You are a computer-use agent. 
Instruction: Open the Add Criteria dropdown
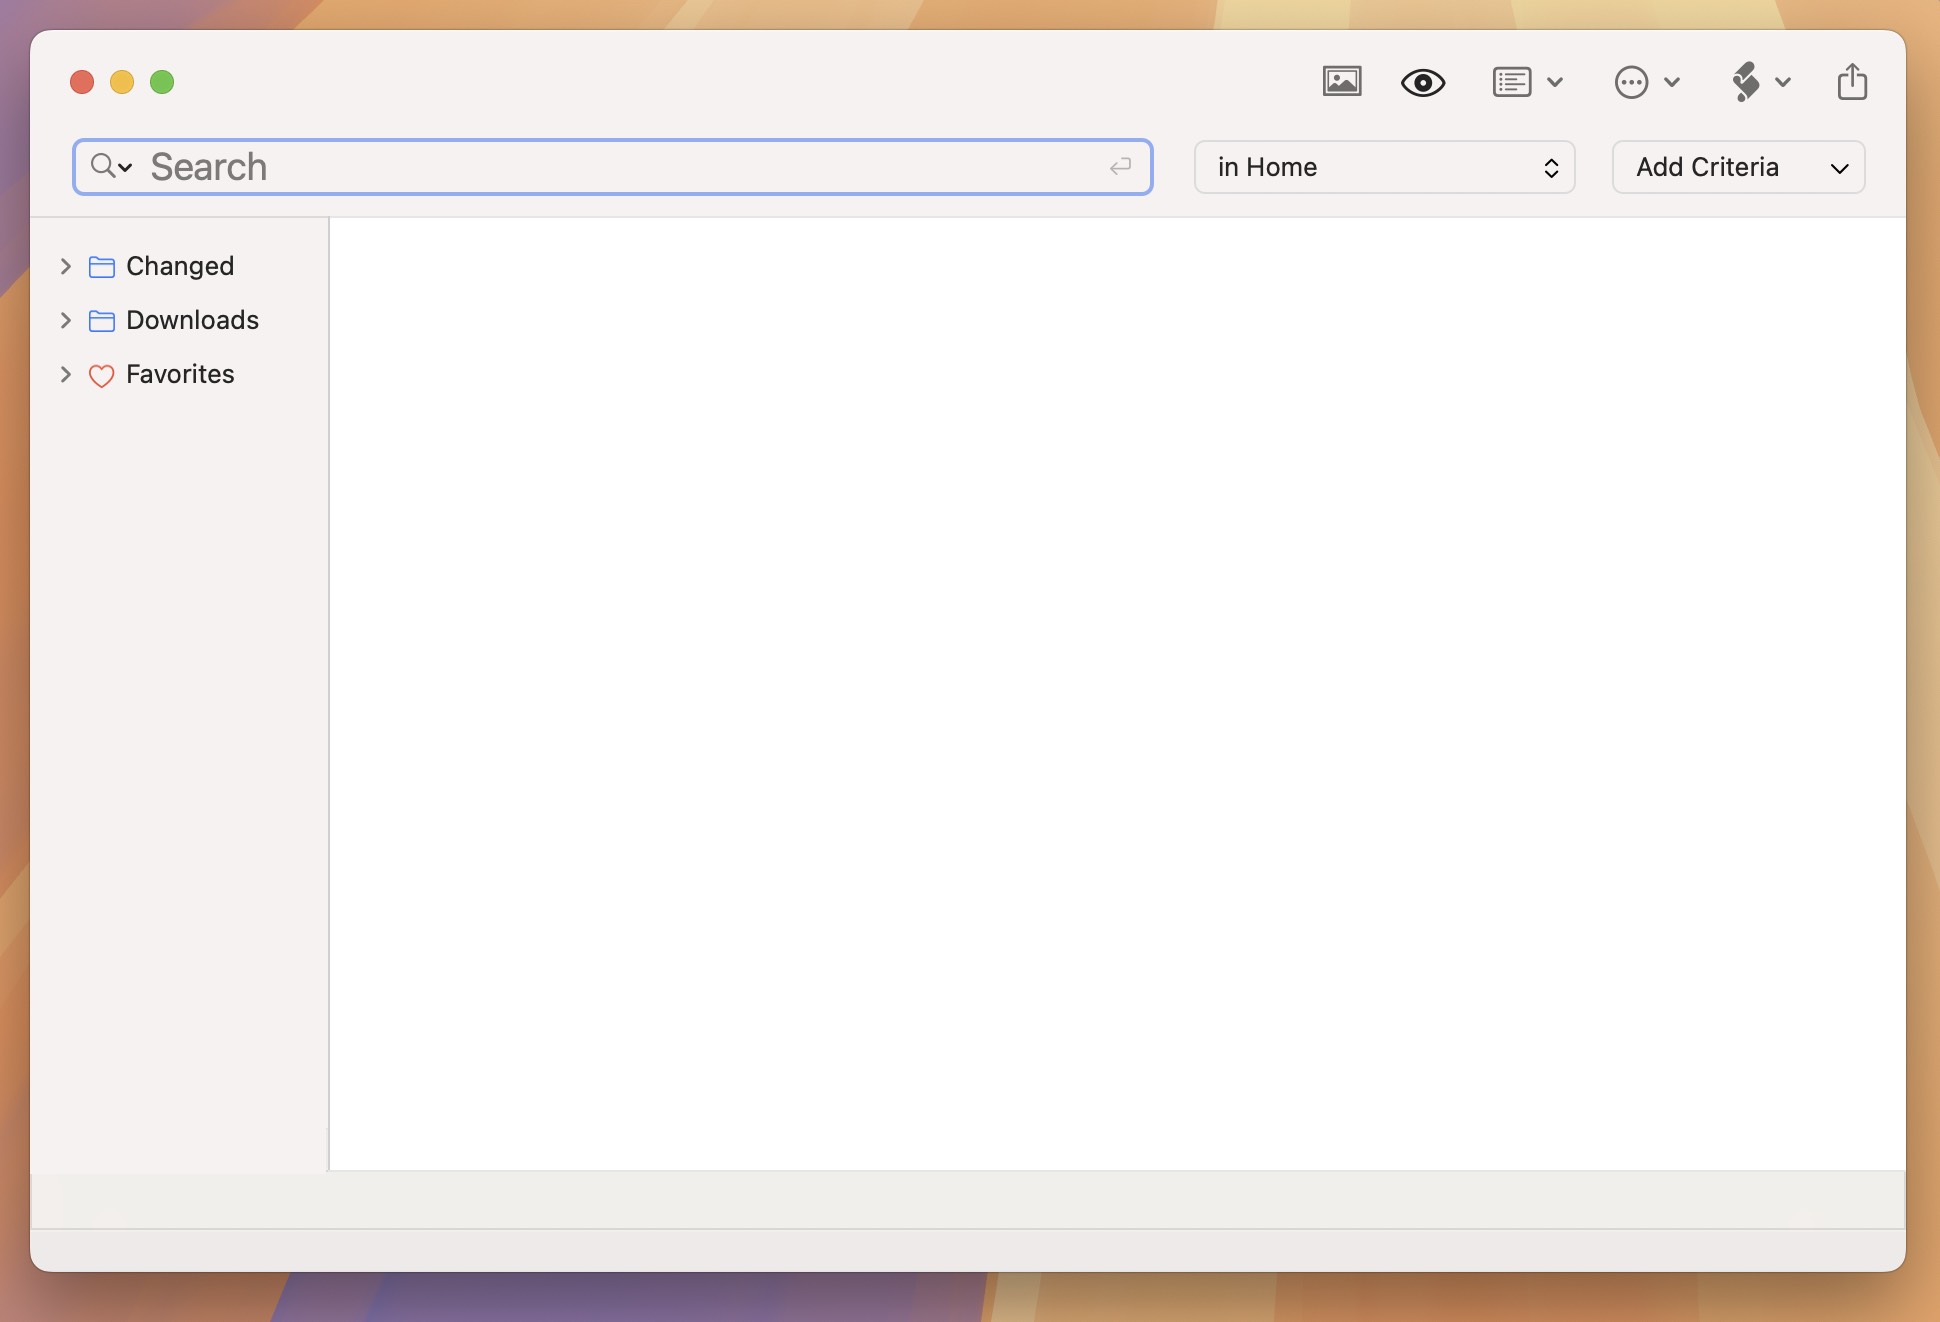point(1738,167)
